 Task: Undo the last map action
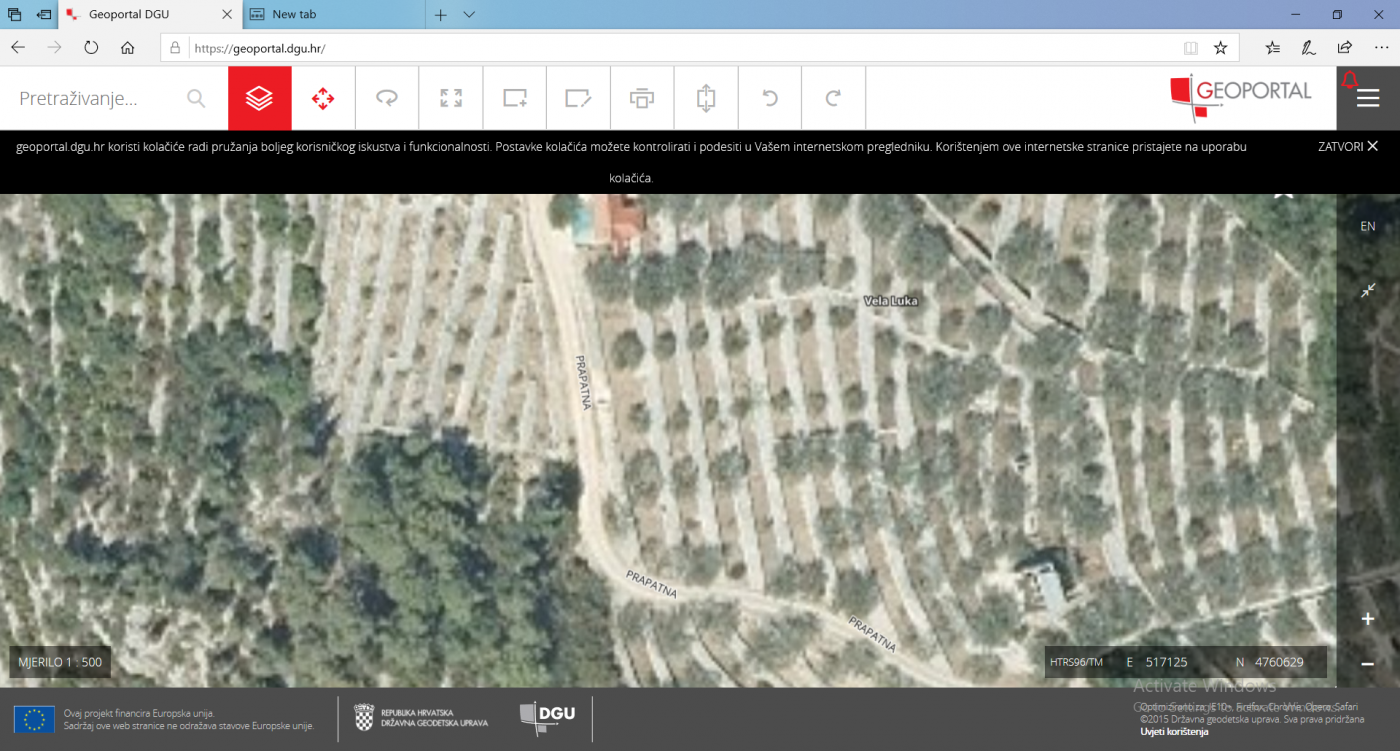(x=770, y=98)
